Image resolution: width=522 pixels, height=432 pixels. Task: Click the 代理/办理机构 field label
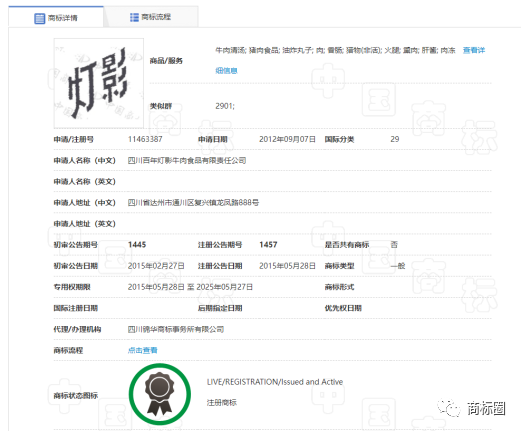(x=77, y=329)
